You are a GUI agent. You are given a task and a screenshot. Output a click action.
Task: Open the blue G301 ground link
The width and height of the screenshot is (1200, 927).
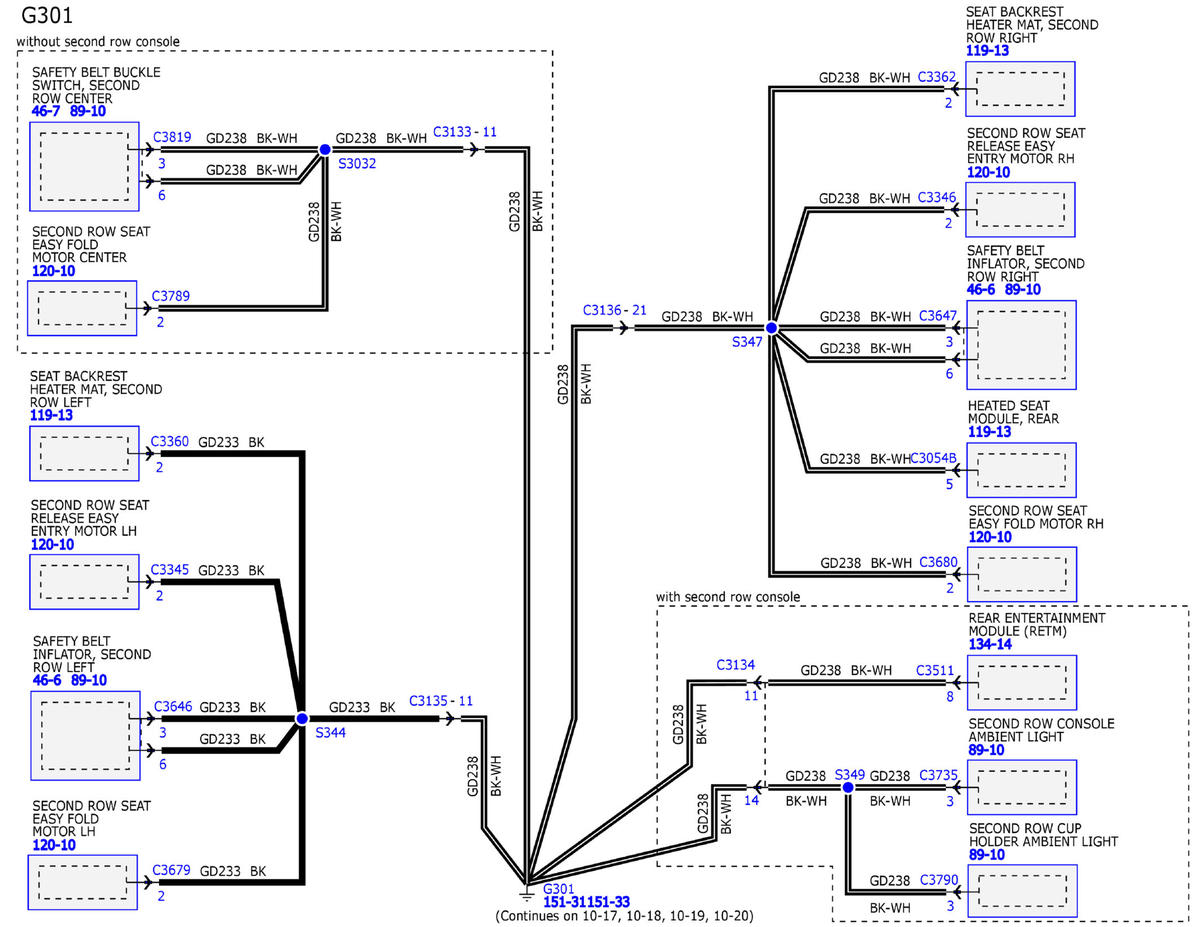click(x=558, y=888)
